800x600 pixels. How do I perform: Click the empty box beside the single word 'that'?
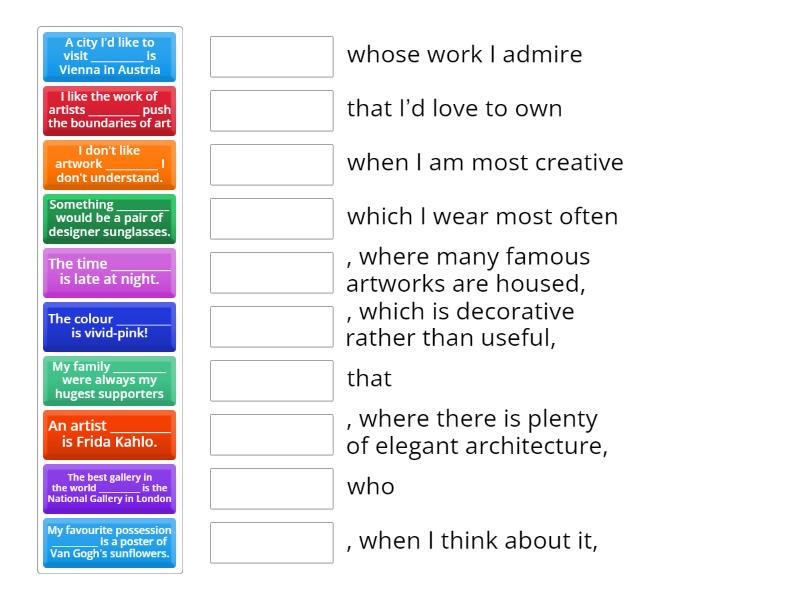(272, 381)
